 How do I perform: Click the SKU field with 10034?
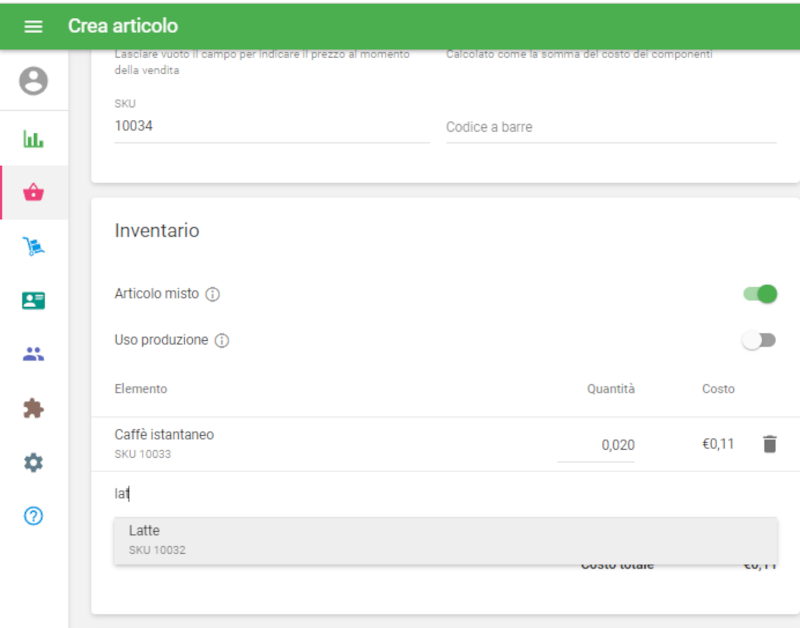271,127
